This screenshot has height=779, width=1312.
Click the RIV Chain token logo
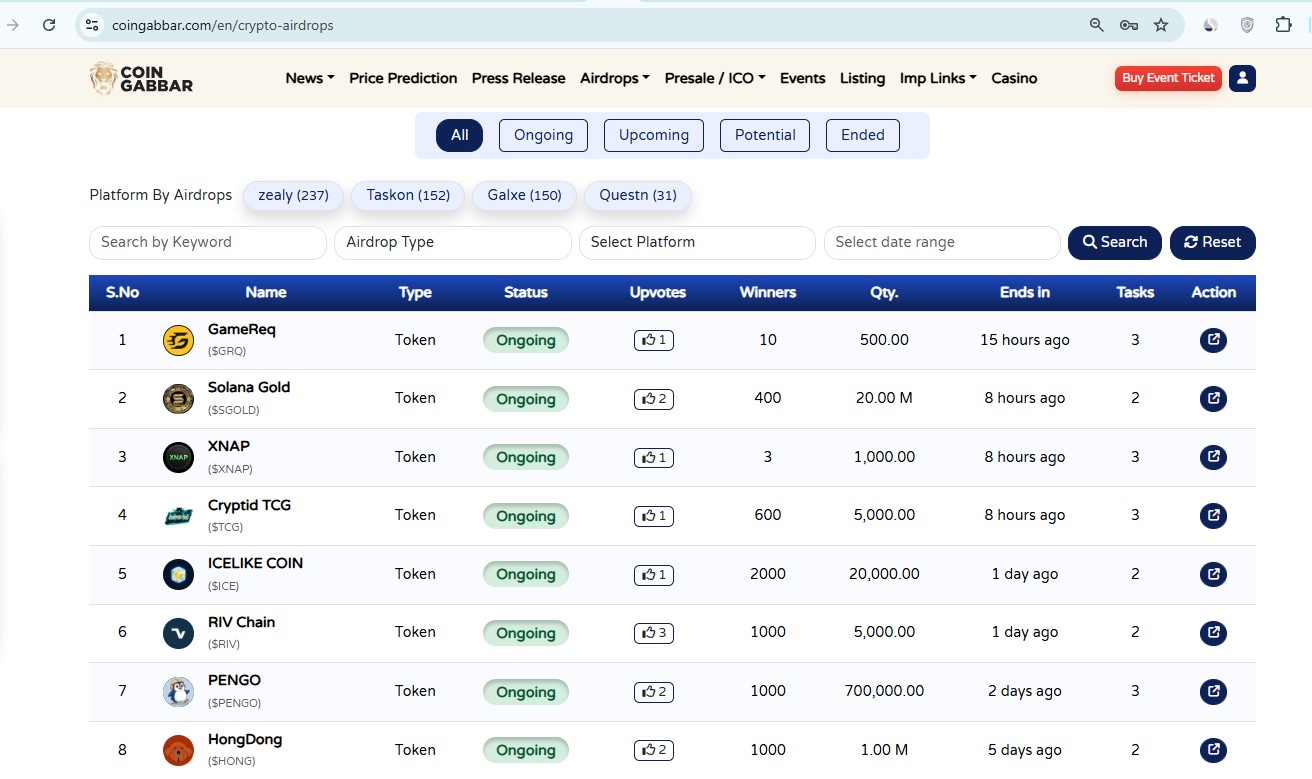[x=177, y=633]
